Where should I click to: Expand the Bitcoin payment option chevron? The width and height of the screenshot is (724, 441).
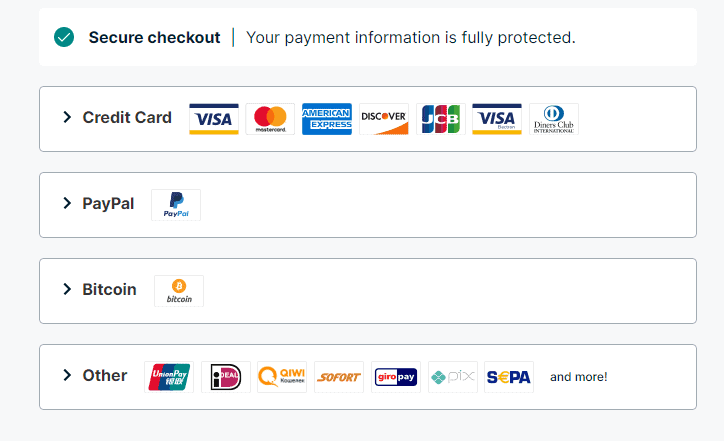(67, 289)
